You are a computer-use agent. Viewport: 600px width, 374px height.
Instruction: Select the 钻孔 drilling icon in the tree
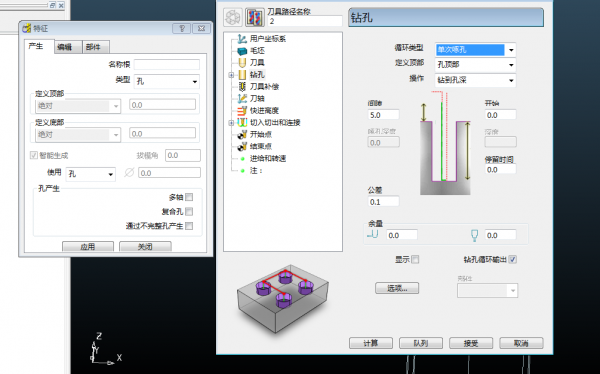242,75
